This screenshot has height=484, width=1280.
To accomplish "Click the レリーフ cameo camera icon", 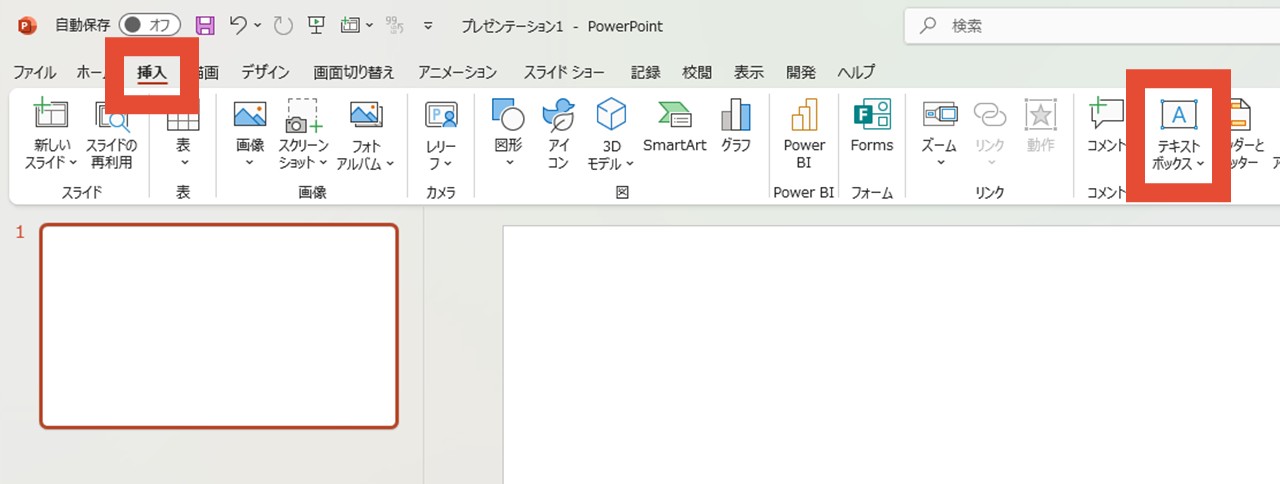I will tap(441, 116).
